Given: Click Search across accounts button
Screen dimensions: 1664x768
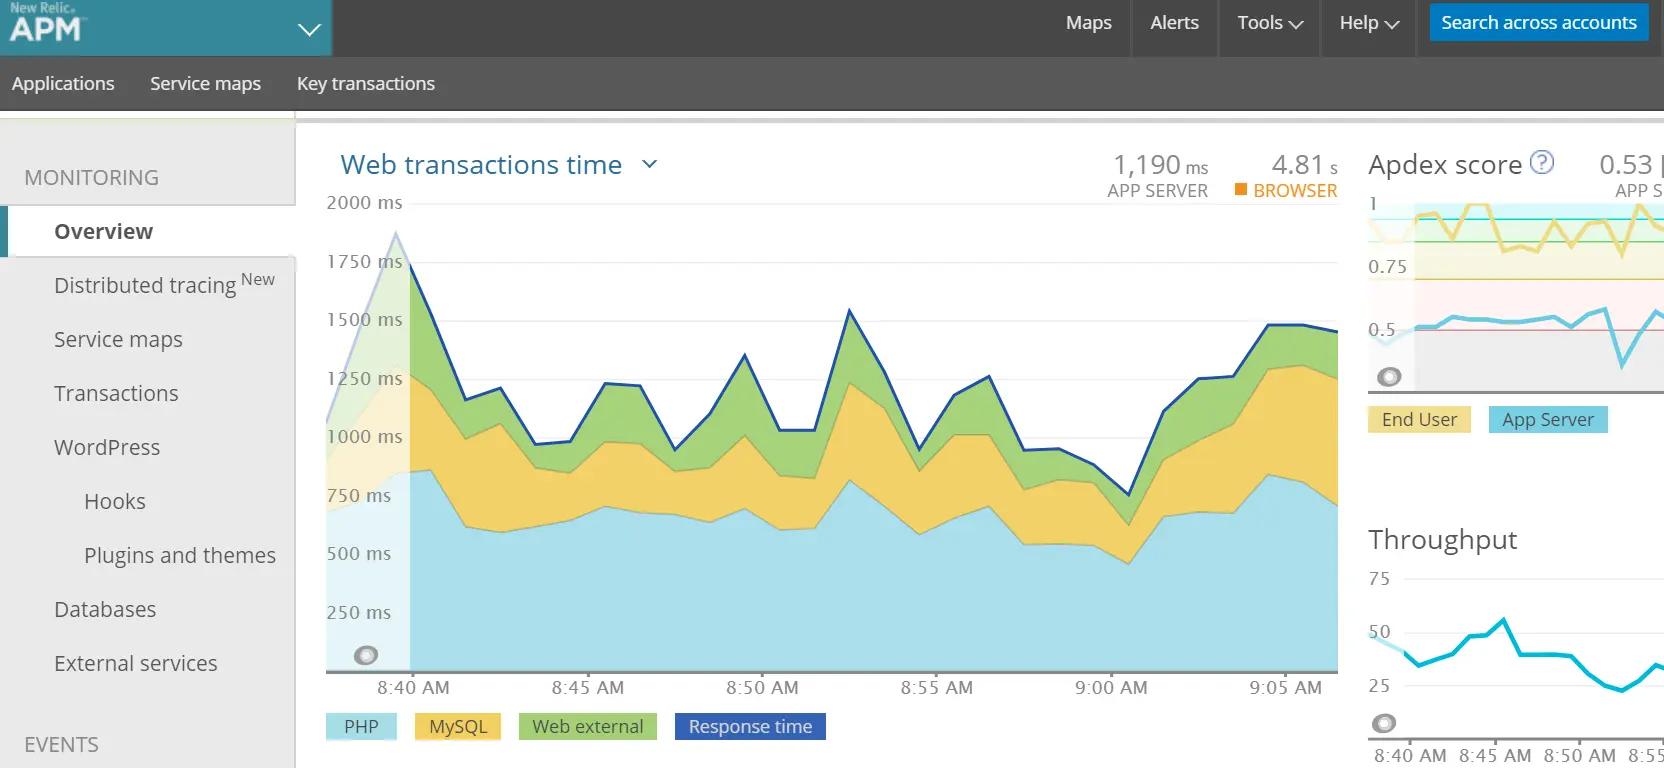Looking at the screenshot, I should tap(1539, 23).
